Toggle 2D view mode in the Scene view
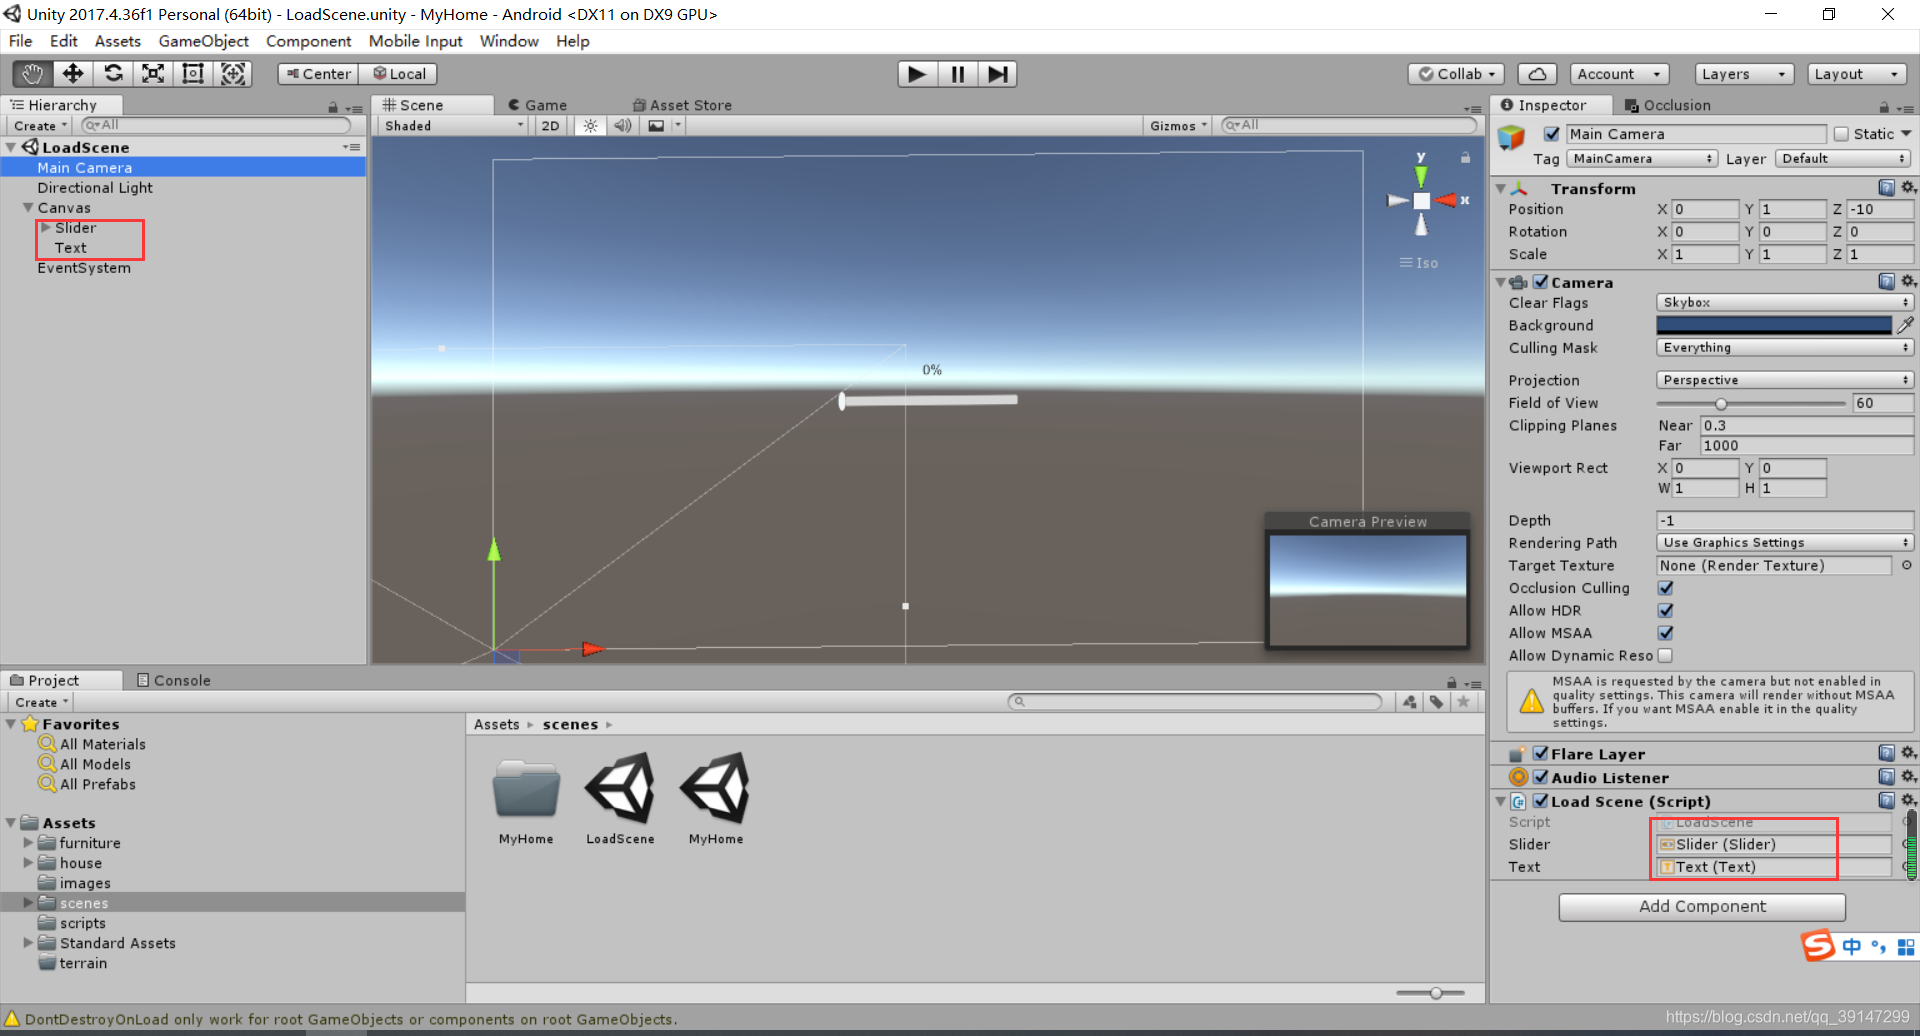The height and width of the screenshot is (1036, 1920). click(x=550, y=125)
